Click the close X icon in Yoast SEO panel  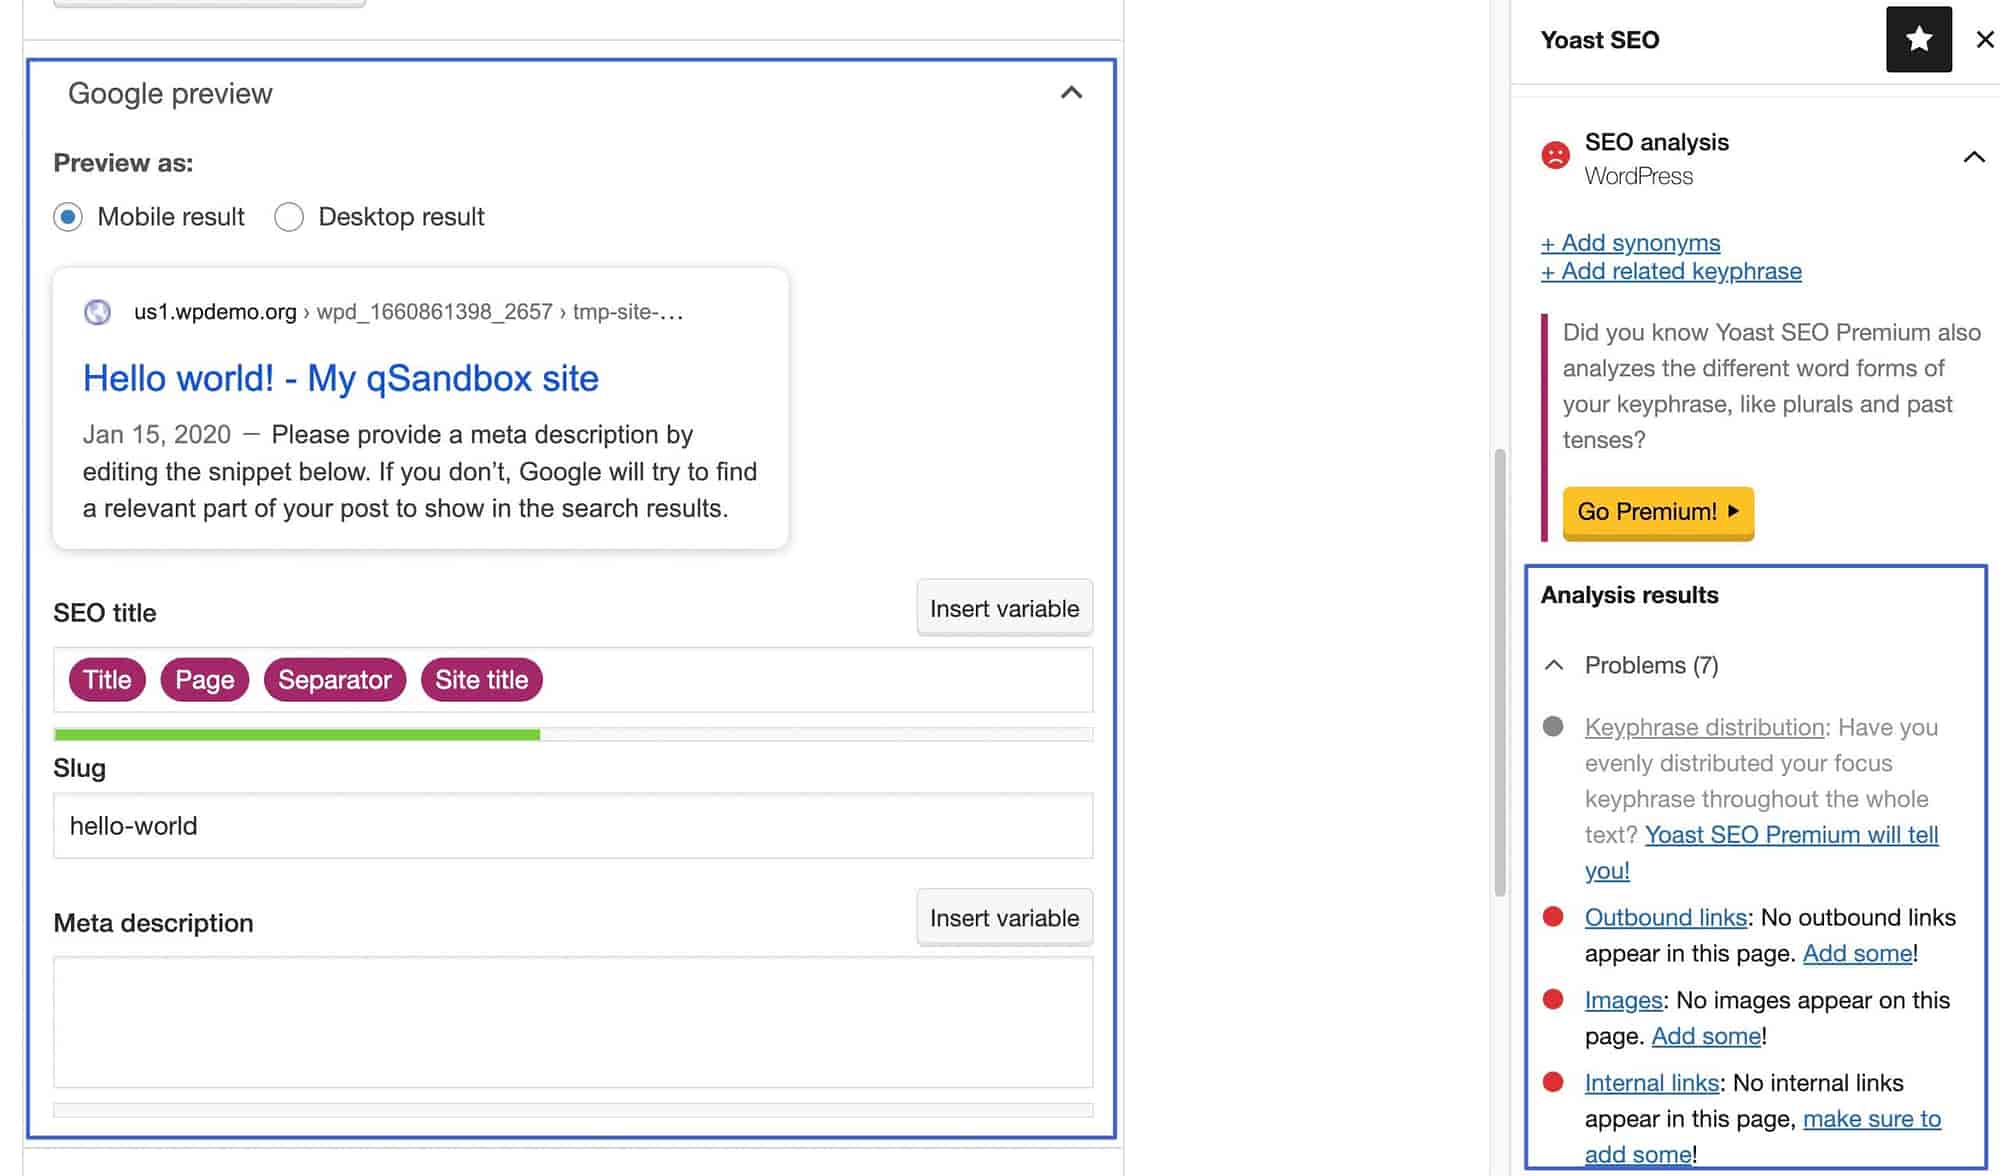pyautogui.click(x=1983, y=39)
